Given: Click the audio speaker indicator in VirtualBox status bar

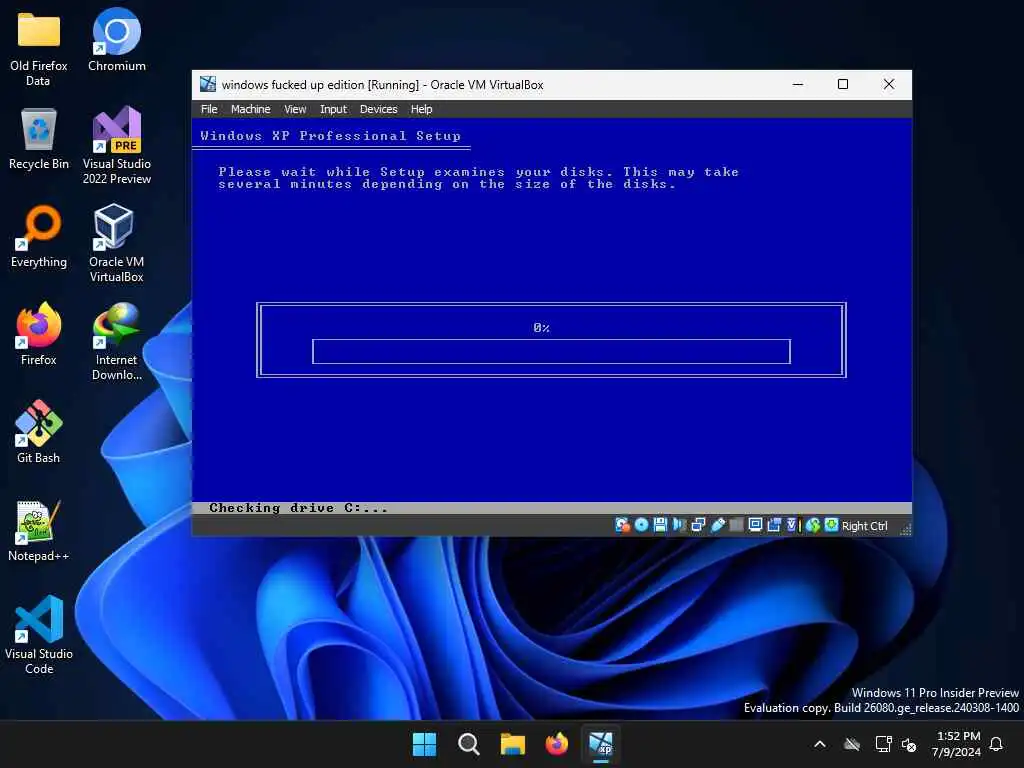Looking at the screenshot, I should (679, 525).
